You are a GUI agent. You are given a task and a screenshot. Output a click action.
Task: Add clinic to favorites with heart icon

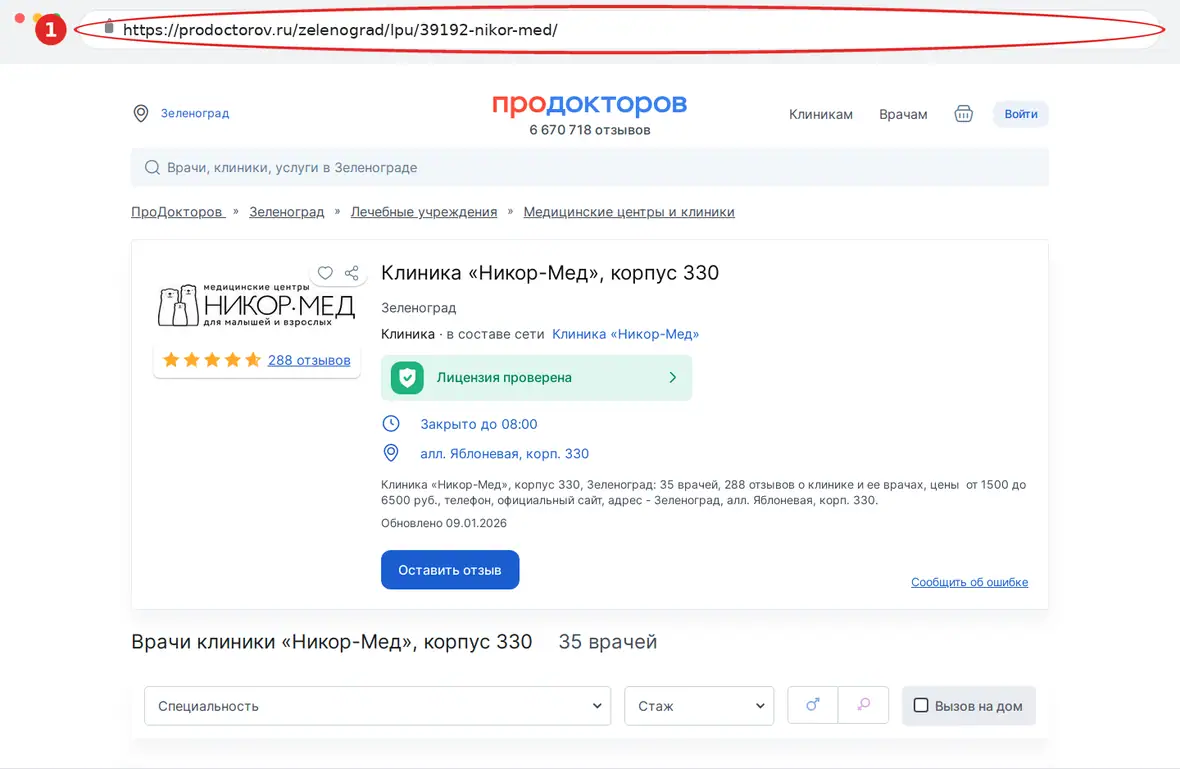(x=325, y=272)
